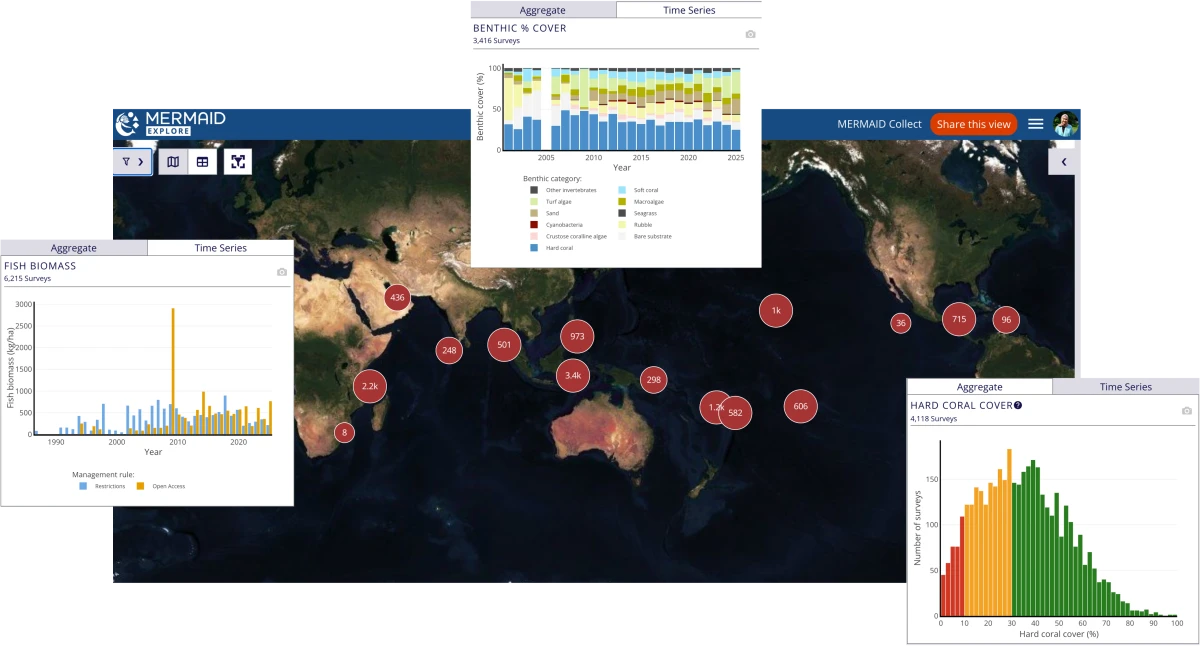
Task: Toggle Turf algae legend entry
Action: tap(550, 201)
